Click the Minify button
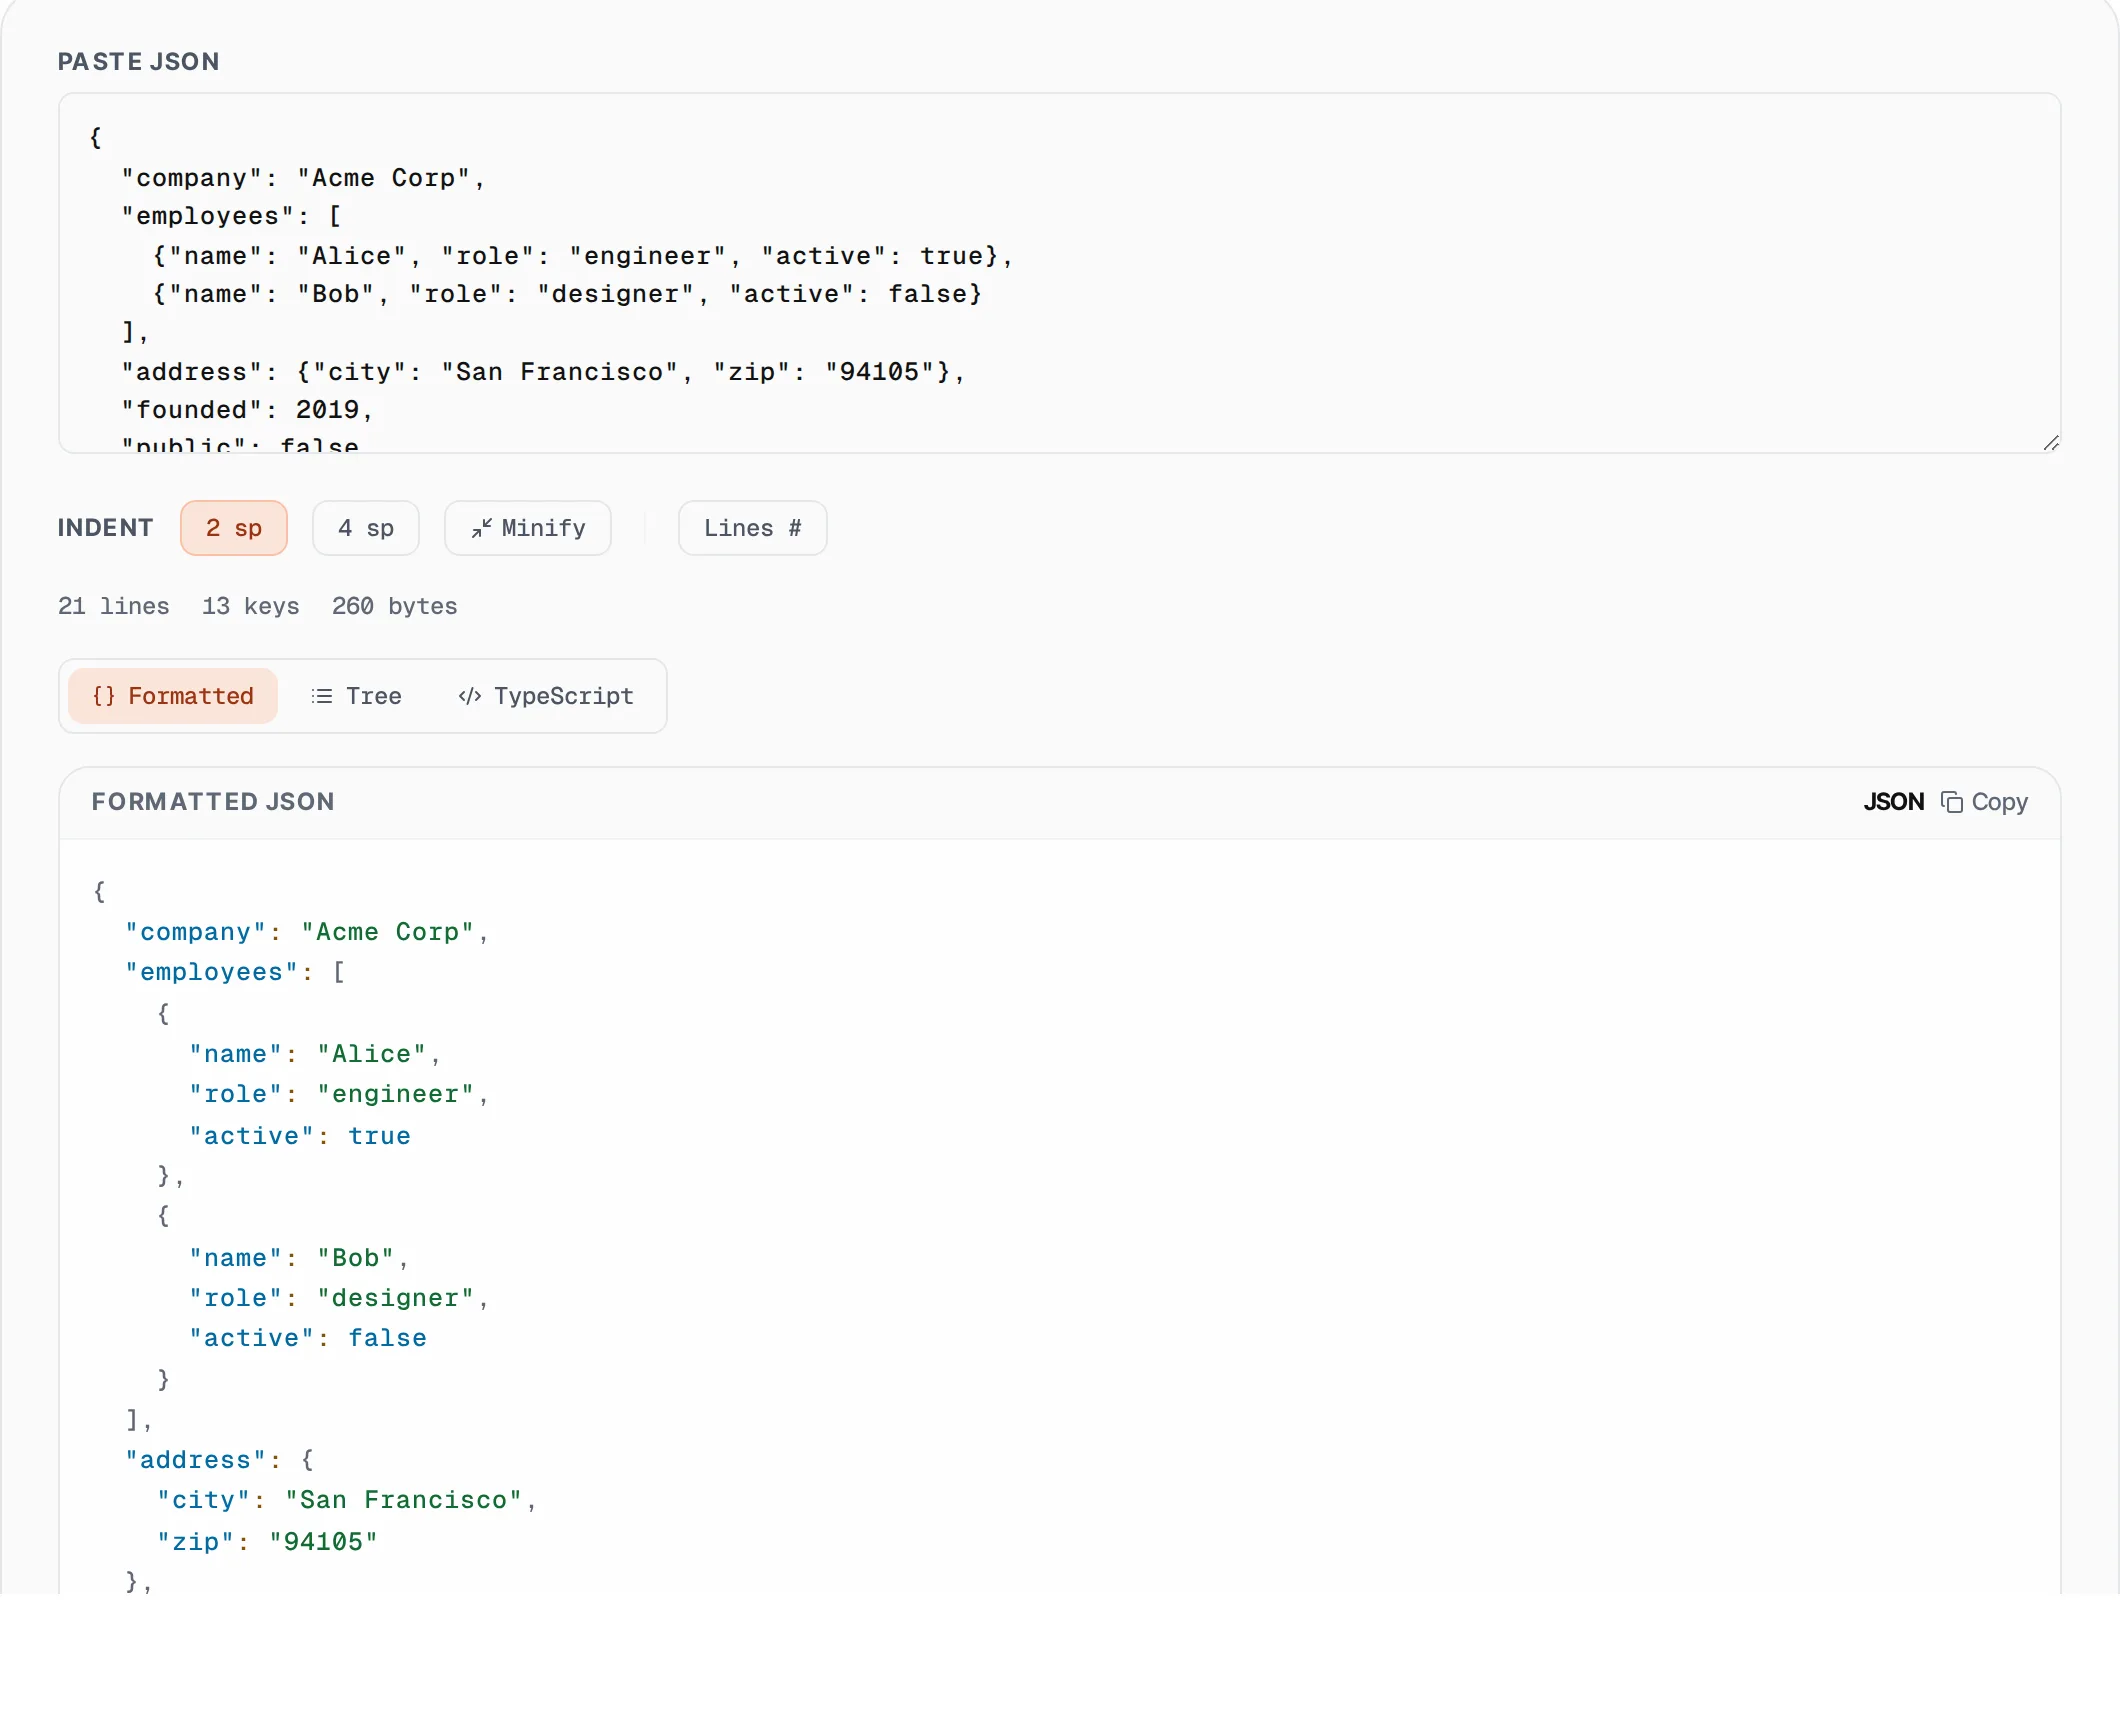The height and width of the screenshot is (1716, 2120). 527,528
